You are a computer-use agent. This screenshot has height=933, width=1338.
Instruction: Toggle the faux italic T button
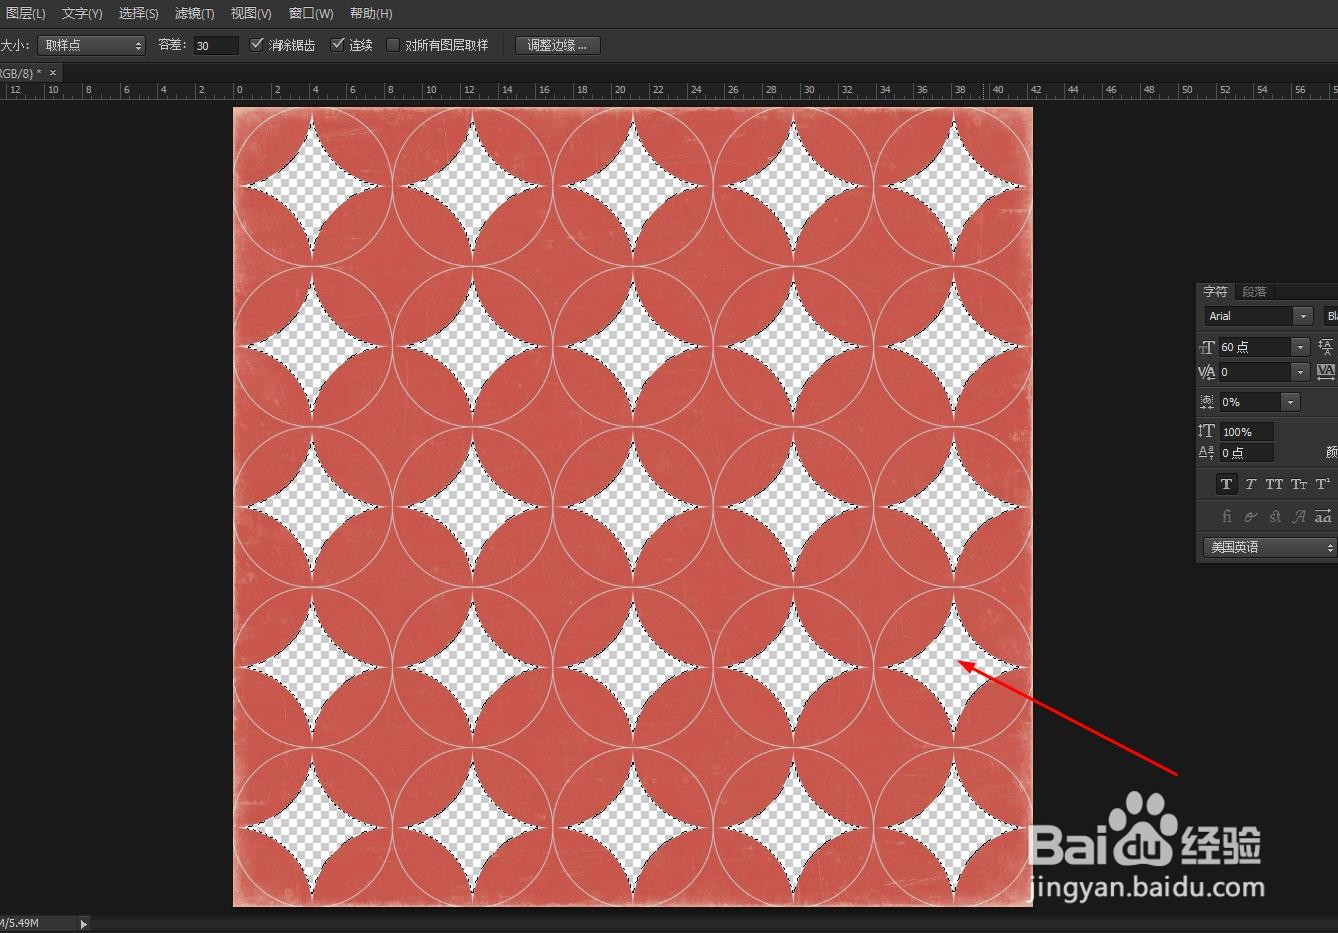pyautogui.click(x=1250, y=484)
